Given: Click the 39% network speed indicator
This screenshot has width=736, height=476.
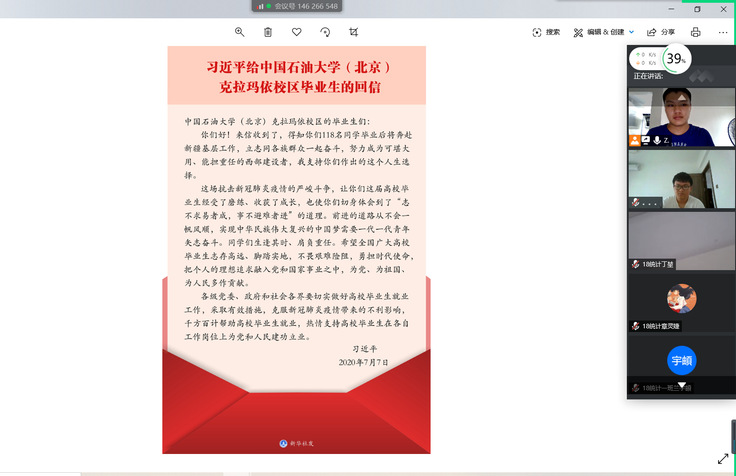Looking at the screenshot, I should tap(676, 59).
